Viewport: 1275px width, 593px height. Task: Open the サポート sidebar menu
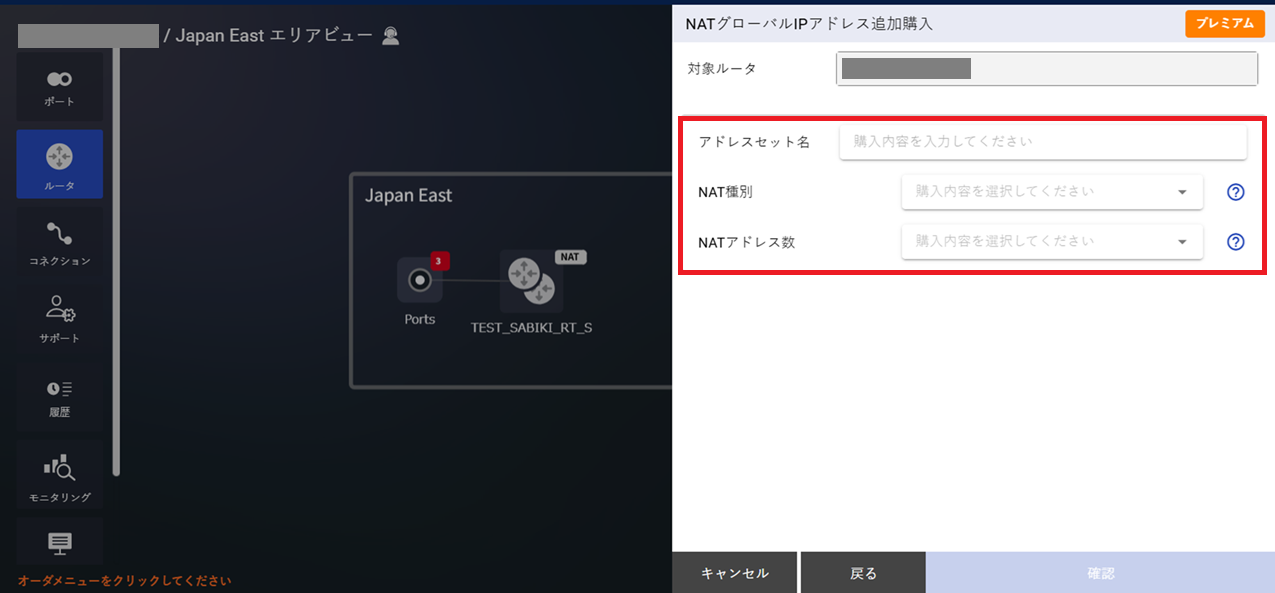point(59,319)
